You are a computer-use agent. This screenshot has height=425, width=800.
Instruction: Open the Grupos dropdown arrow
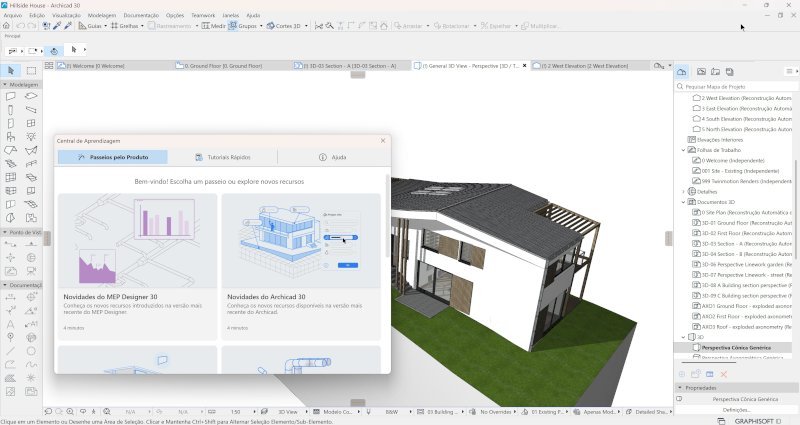[x=261, y=26]
